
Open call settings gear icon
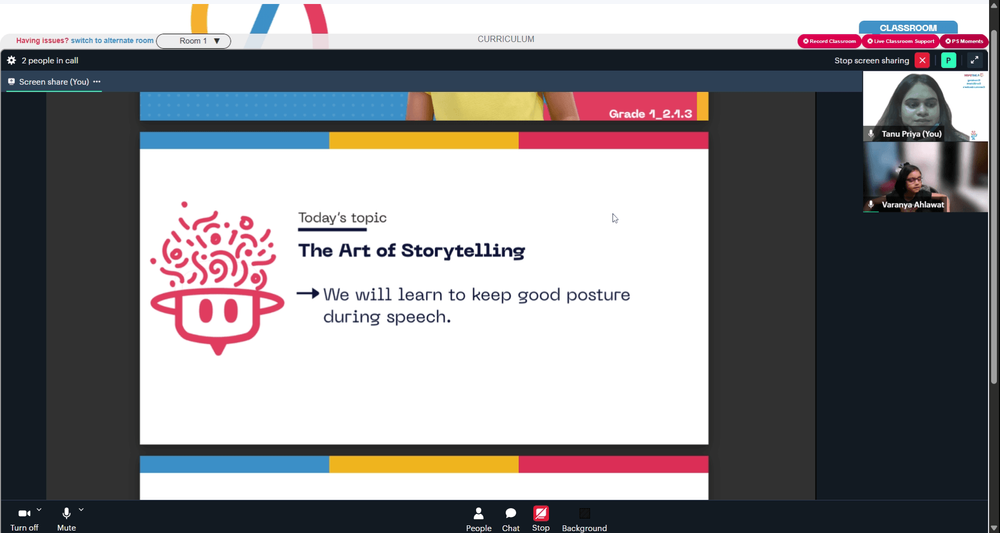click(11, 61)
